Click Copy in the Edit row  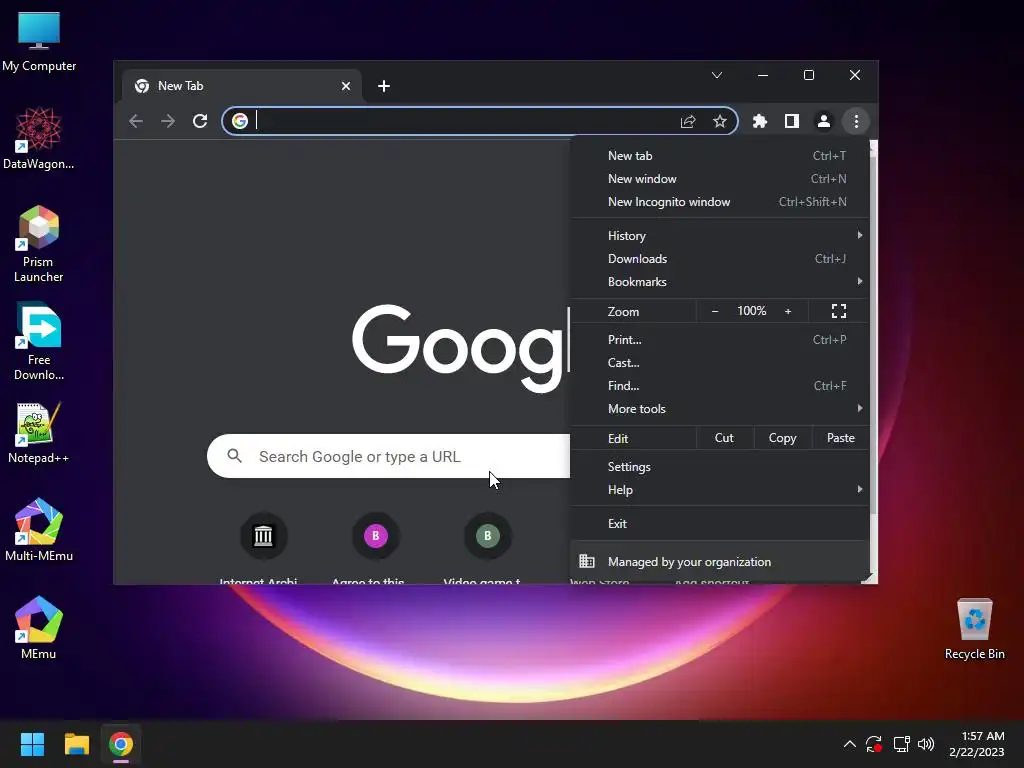coord(782,438)
